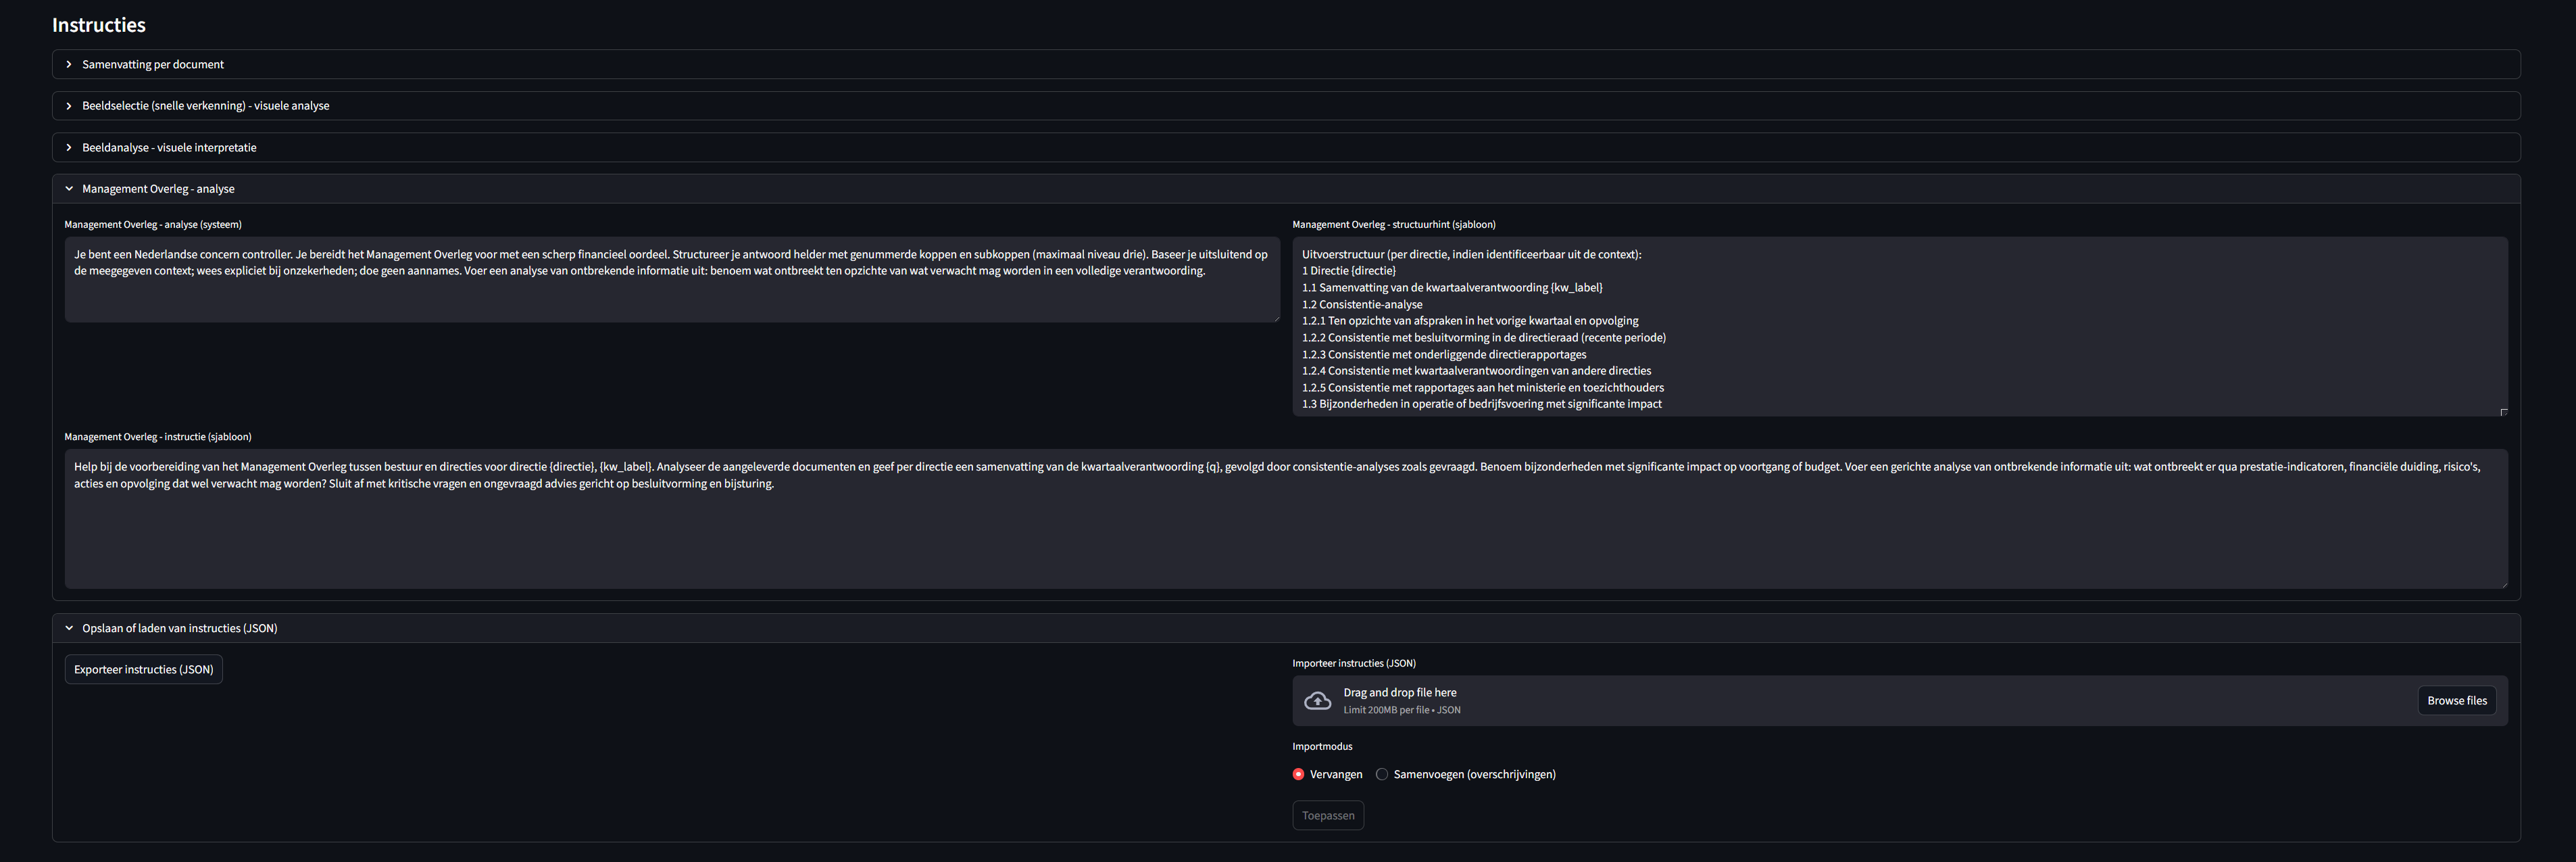Click resize handle of the systeem text area

(1276, 318)
